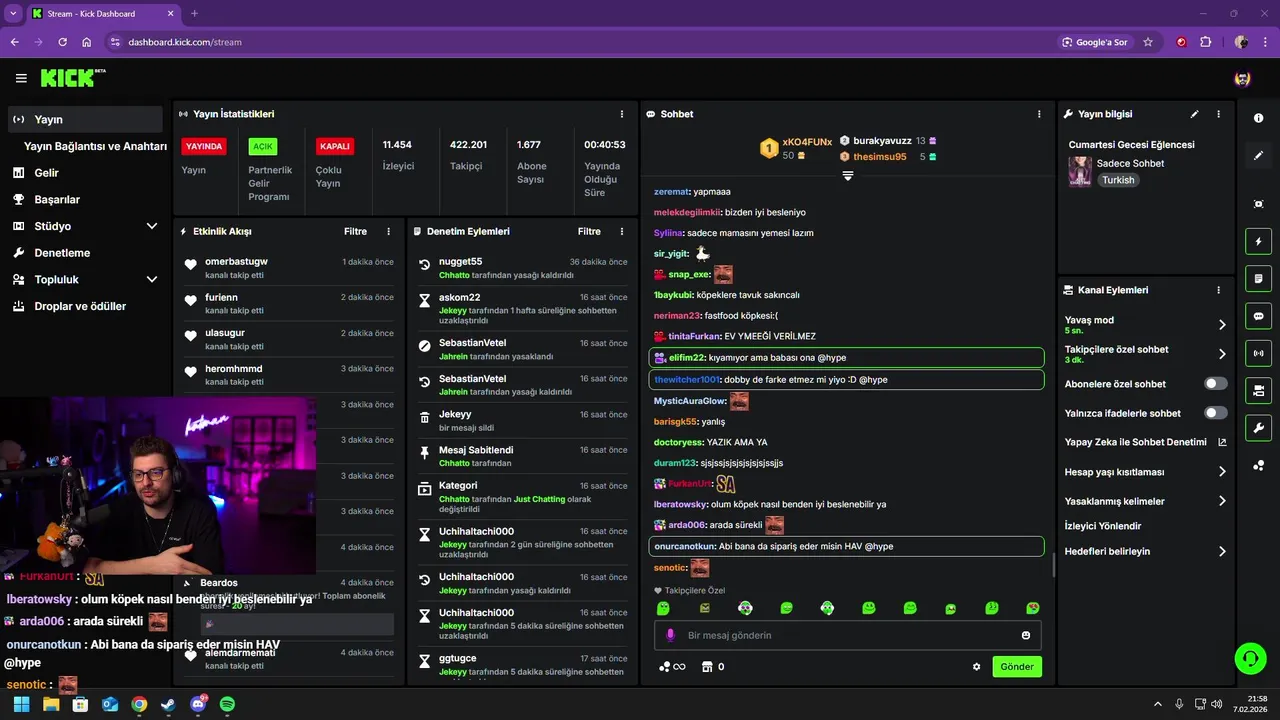Open Filtre in Etkinlik Akışı panel
The height and width of the screenshot is (720, 1280).
click(x=355, y=231)
